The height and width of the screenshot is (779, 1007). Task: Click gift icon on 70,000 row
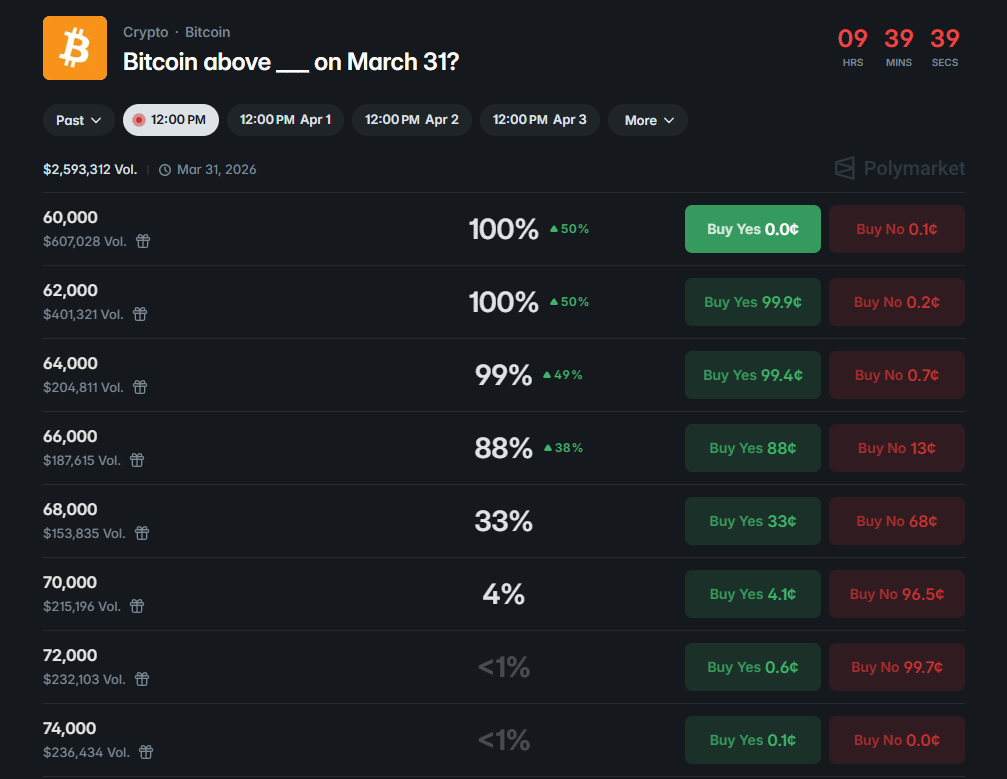point(137,606)
